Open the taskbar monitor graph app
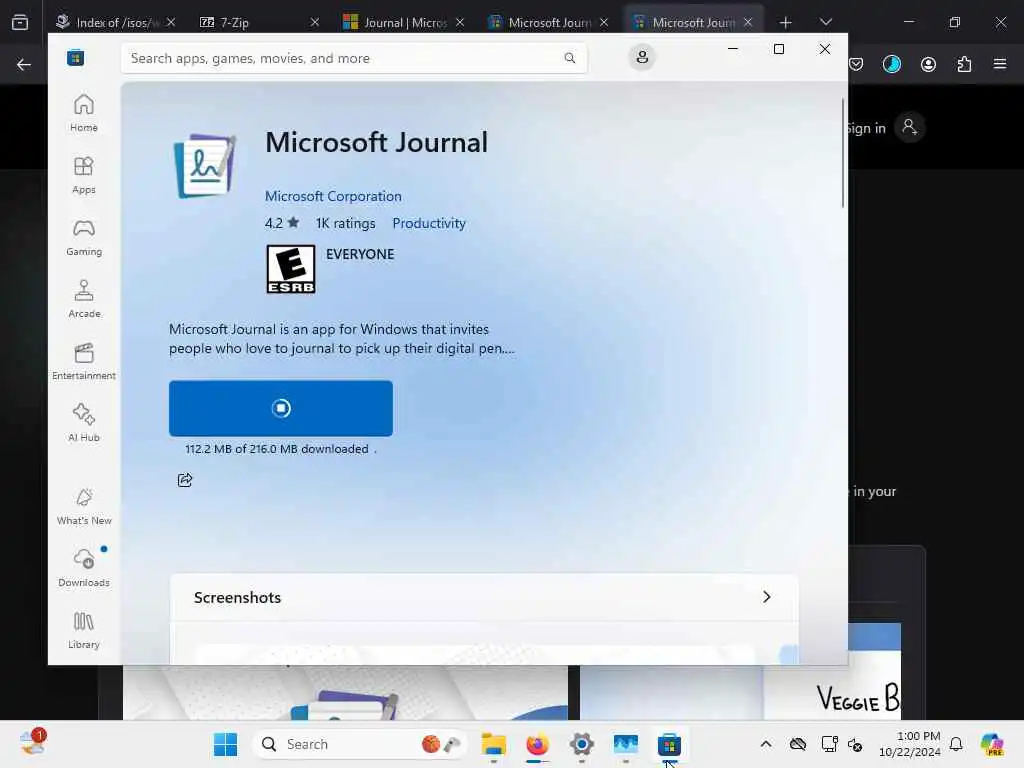This screenshot has height=768, width=1024. click(x=625, y=744)
